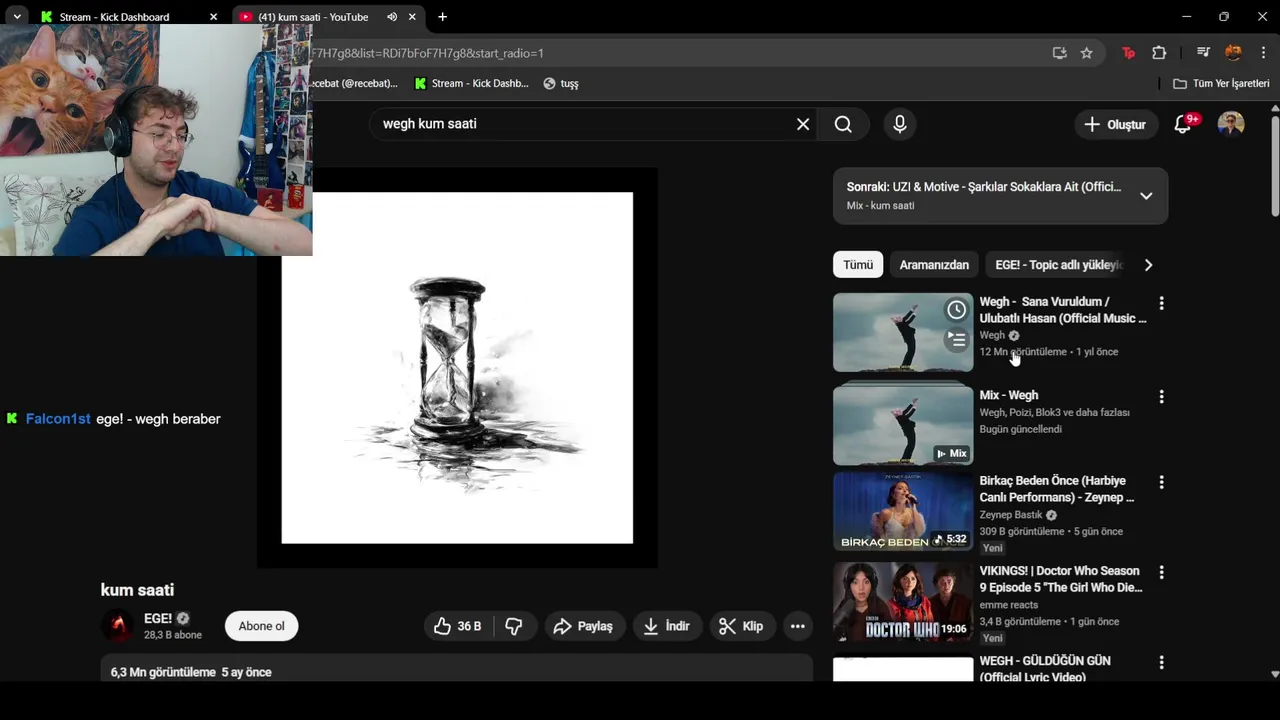Open Tüm Yer İşaretleri bookmarks folder
Image resolution: width=1280 pixels, height=720 pixels.
(x=1221, y=84)
